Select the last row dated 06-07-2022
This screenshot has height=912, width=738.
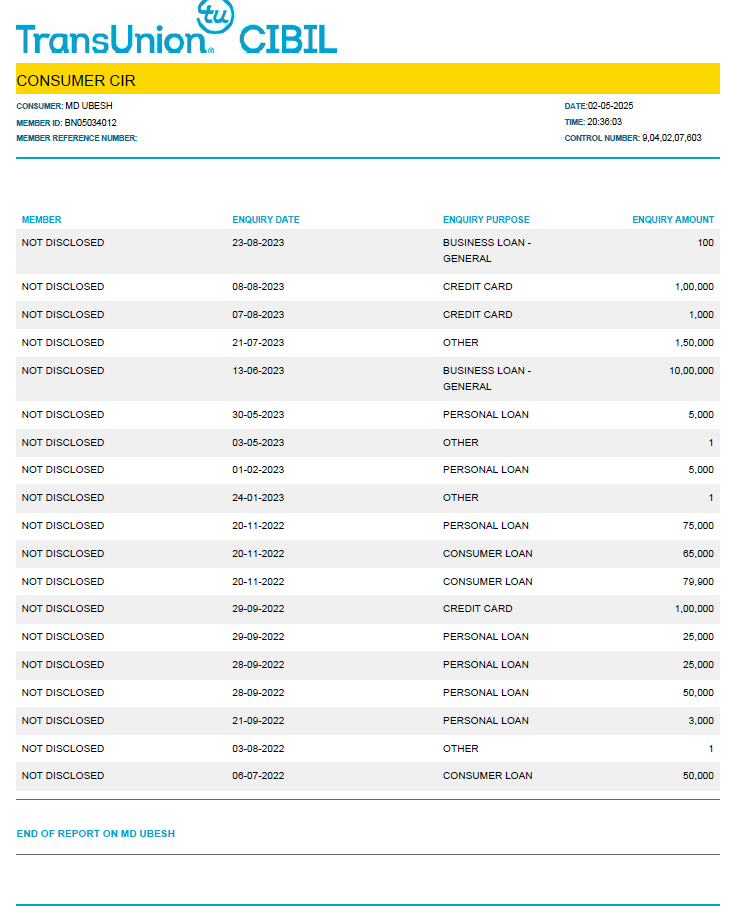coord(368,776)
